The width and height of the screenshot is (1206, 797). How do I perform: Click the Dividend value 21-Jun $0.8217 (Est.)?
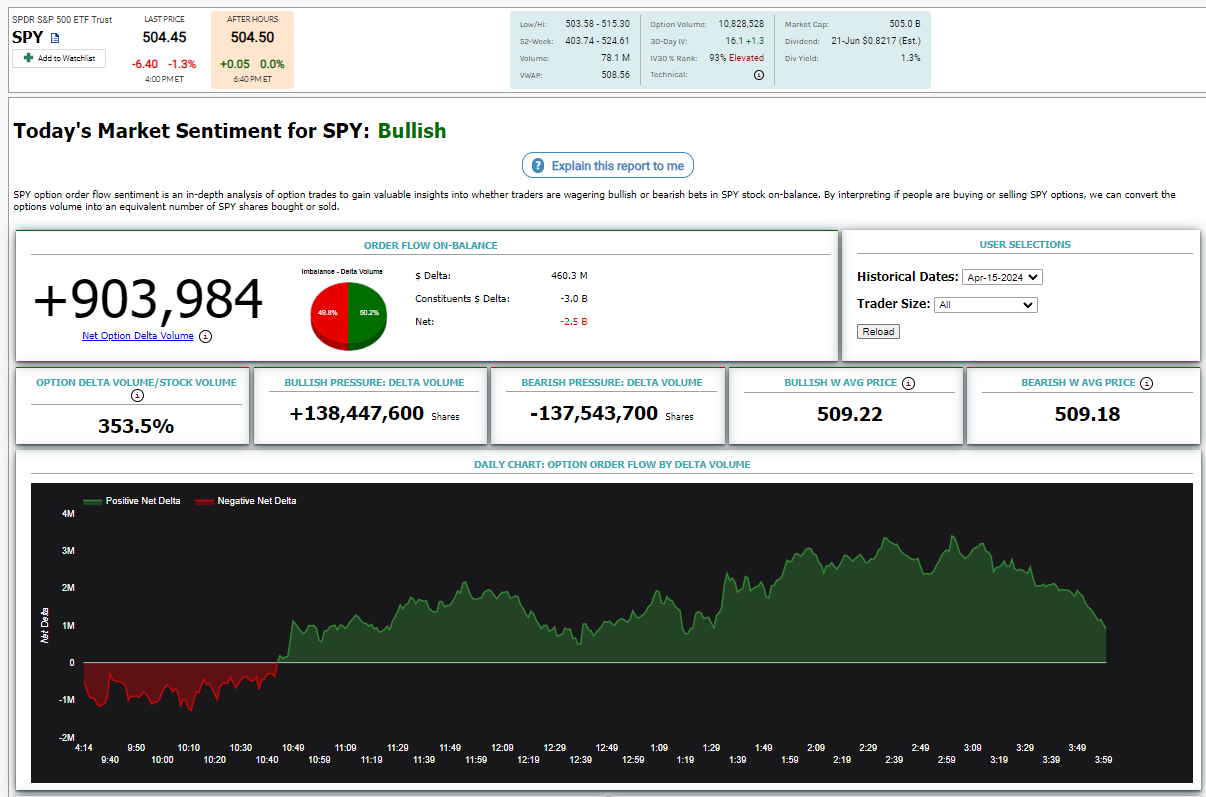click(876, 41)
